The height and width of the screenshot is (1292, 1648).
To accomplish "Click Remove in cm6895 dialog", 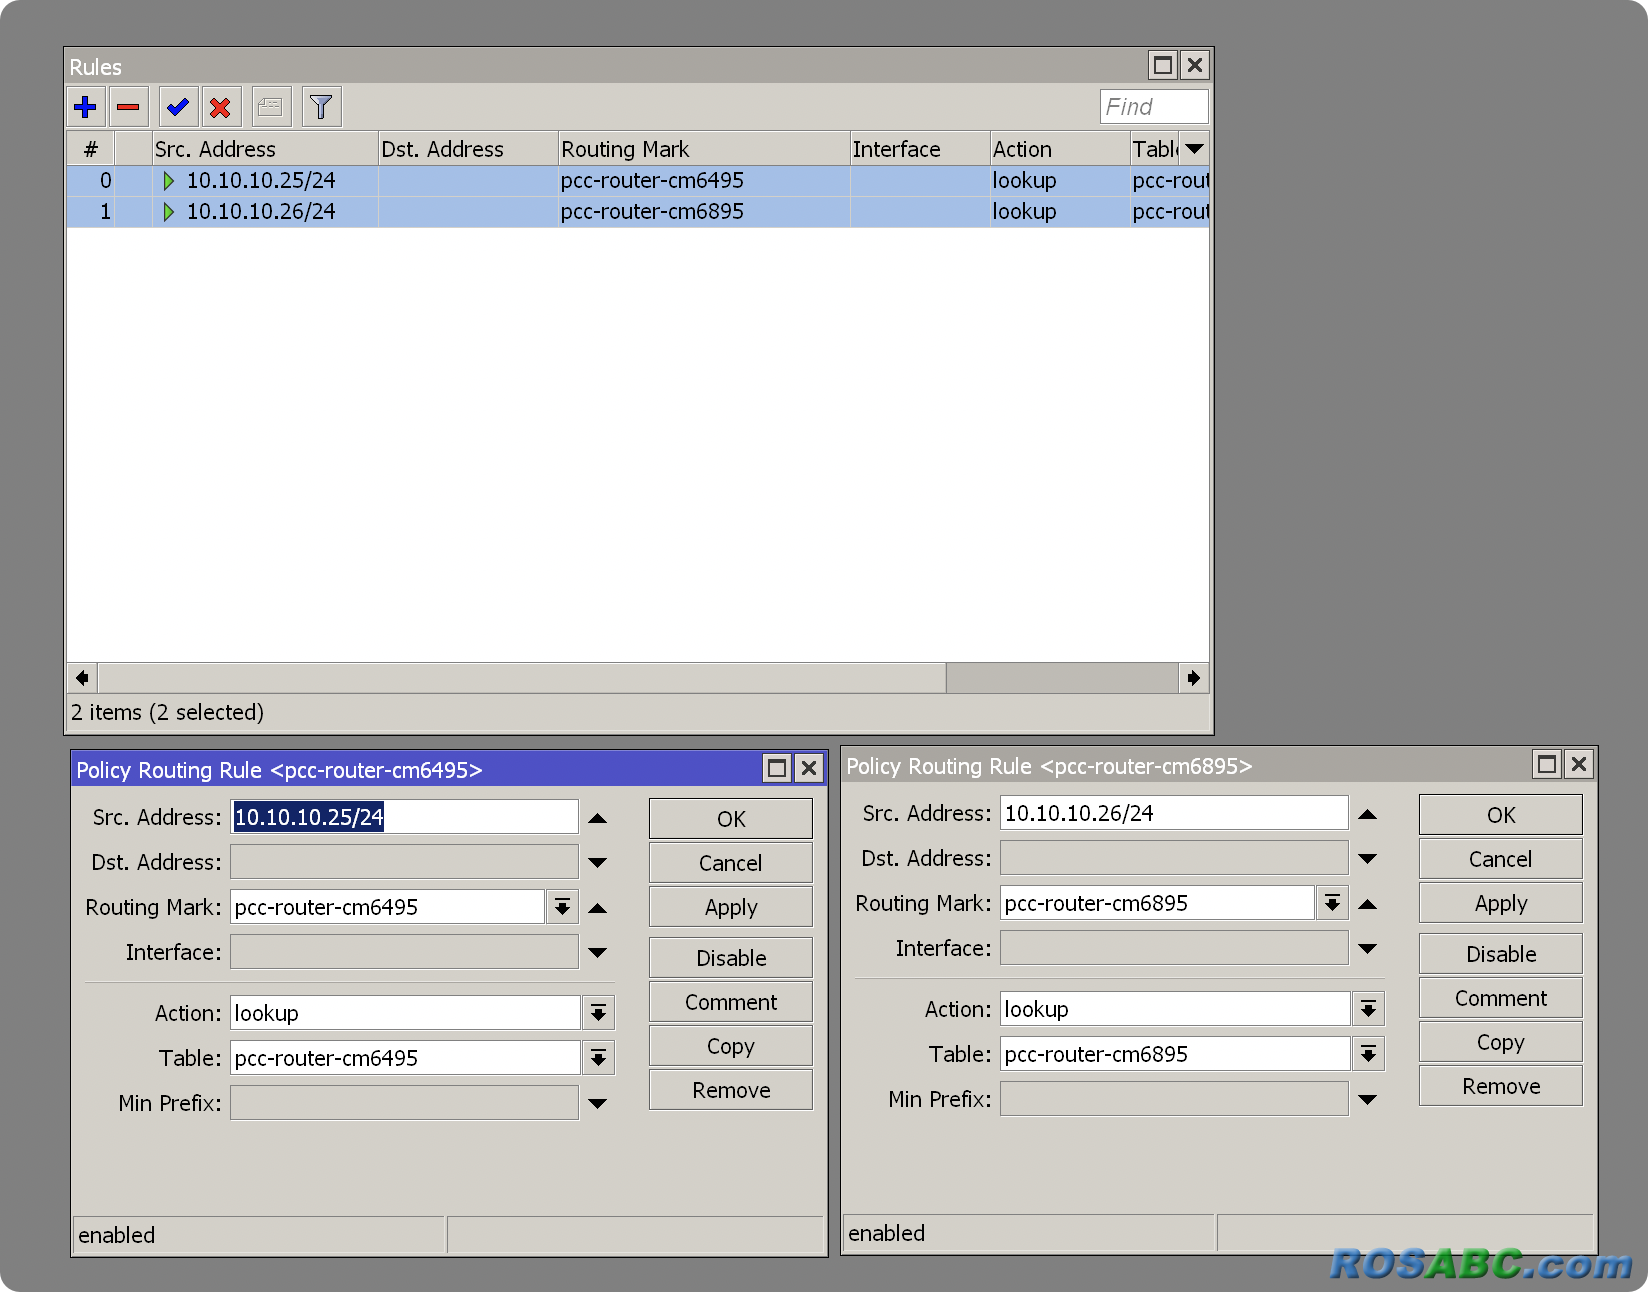I will tap(1501, 1086).
